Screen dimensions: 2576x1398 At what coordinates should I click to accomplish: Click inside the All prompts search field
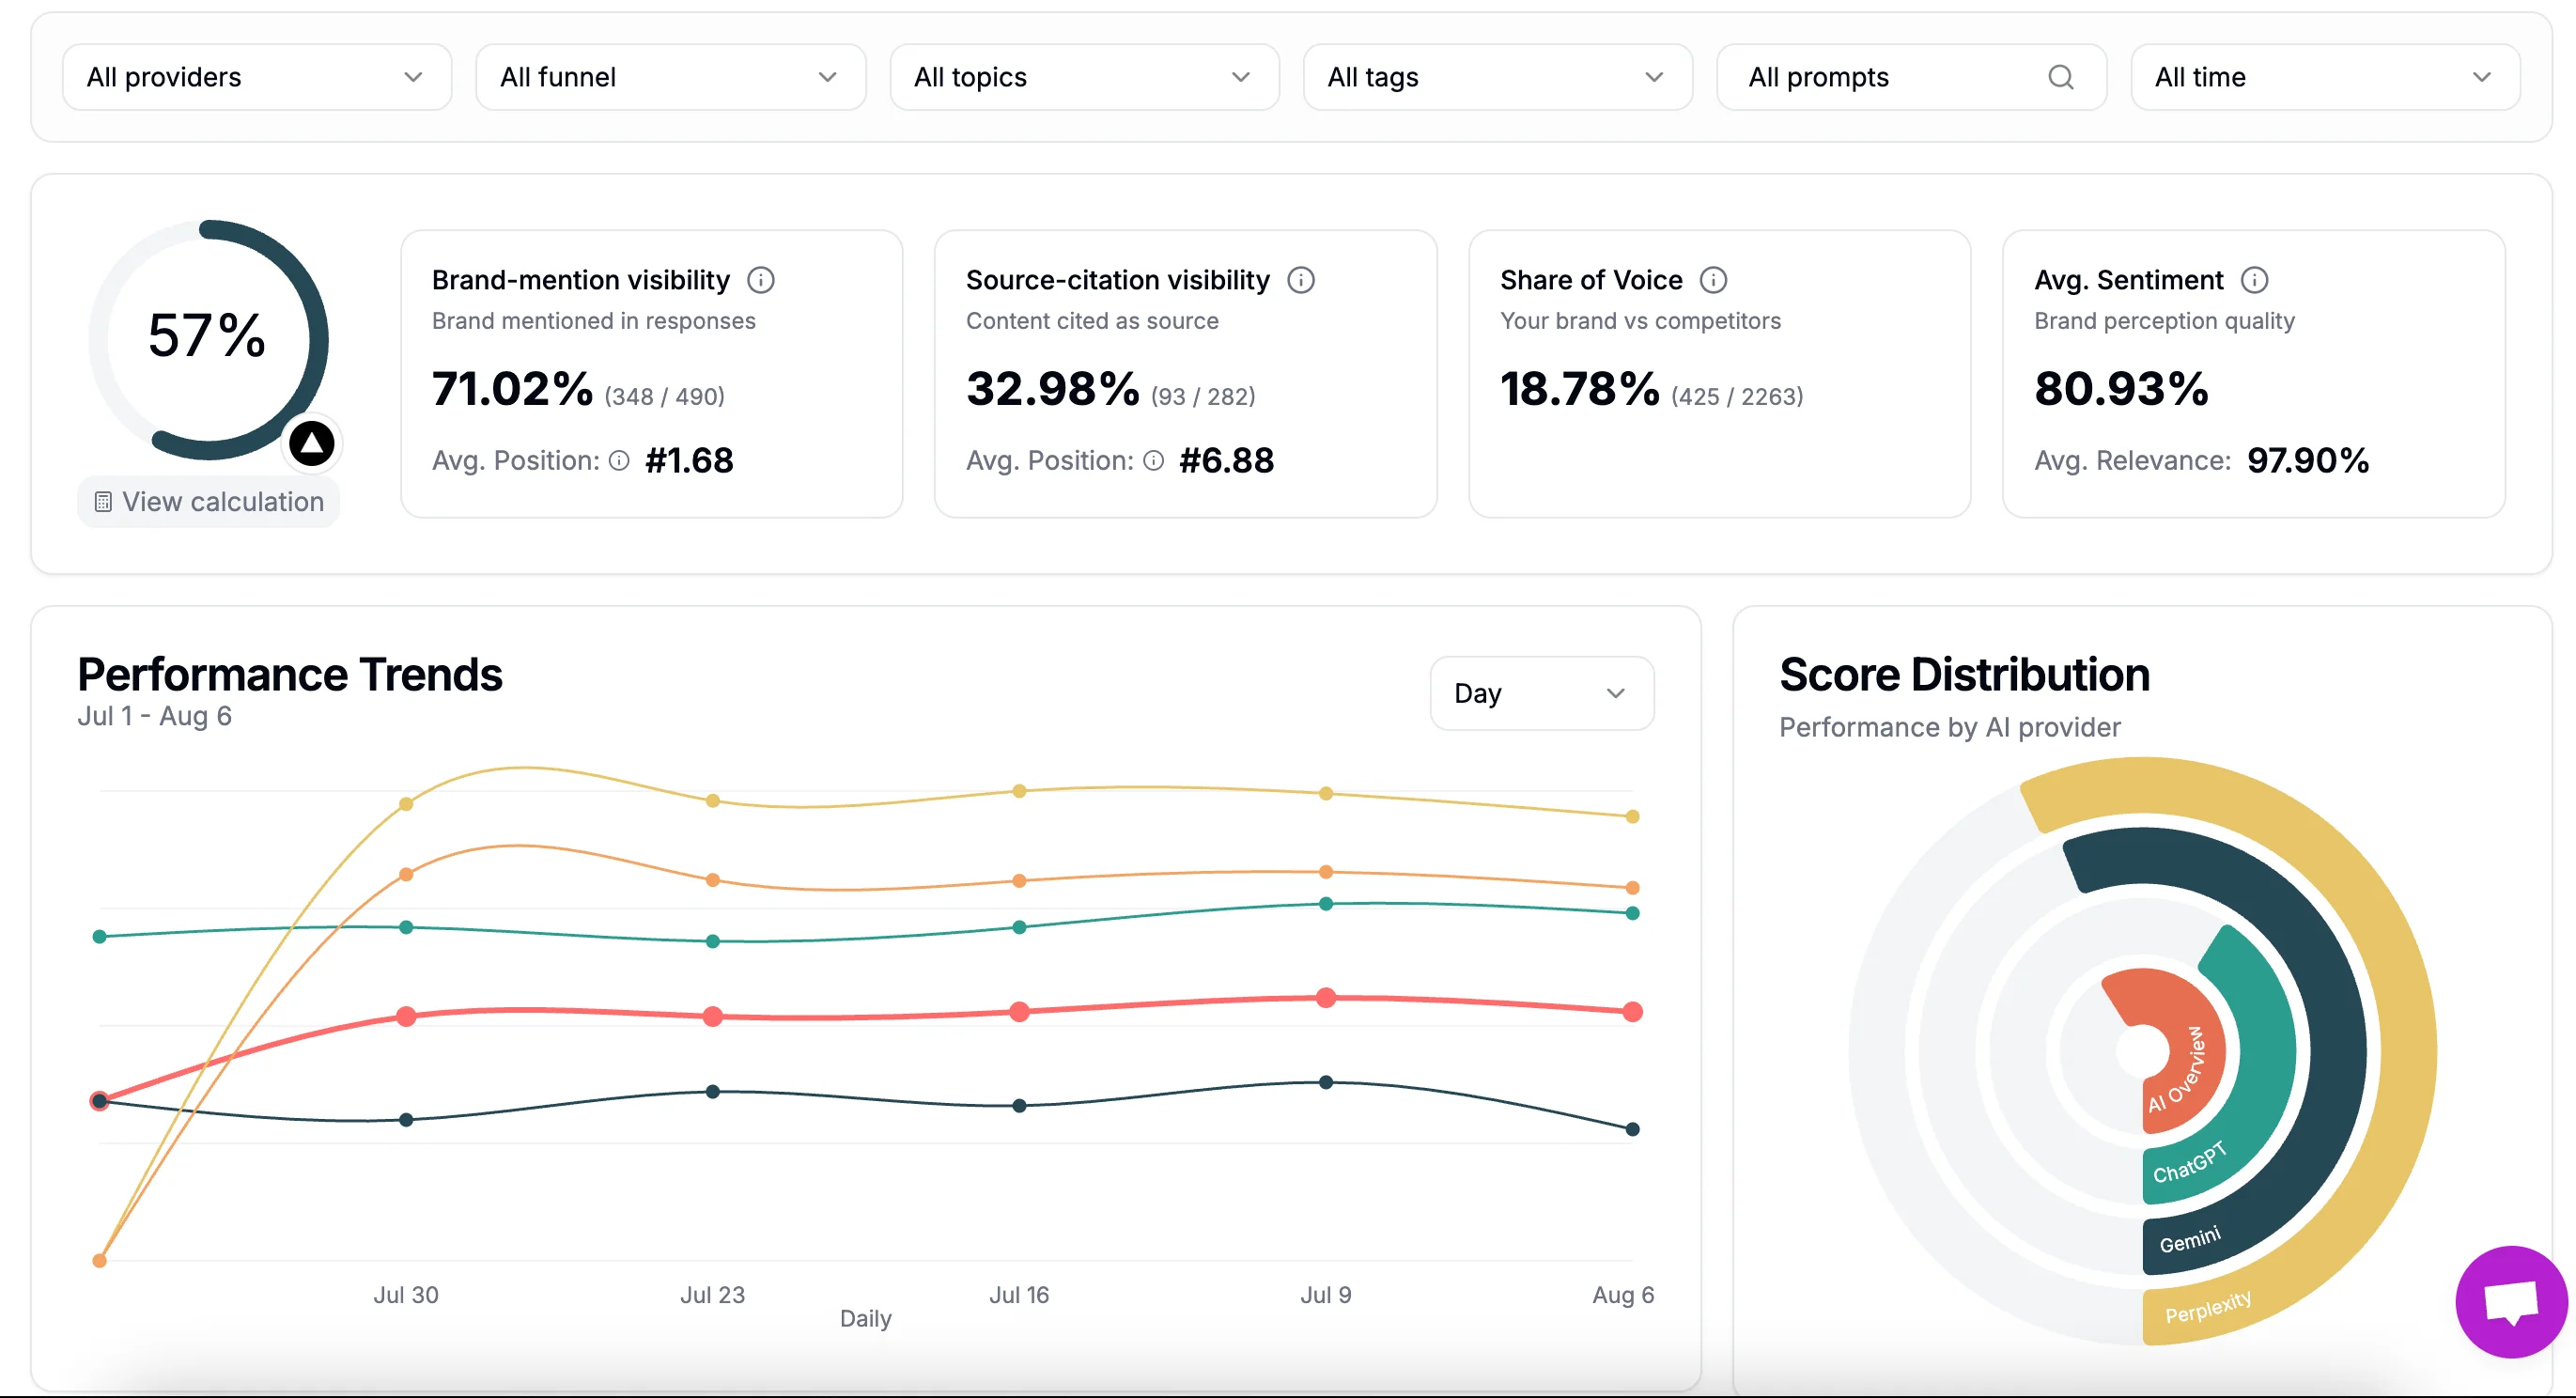pyautogui.click(x=1880, y=77)
